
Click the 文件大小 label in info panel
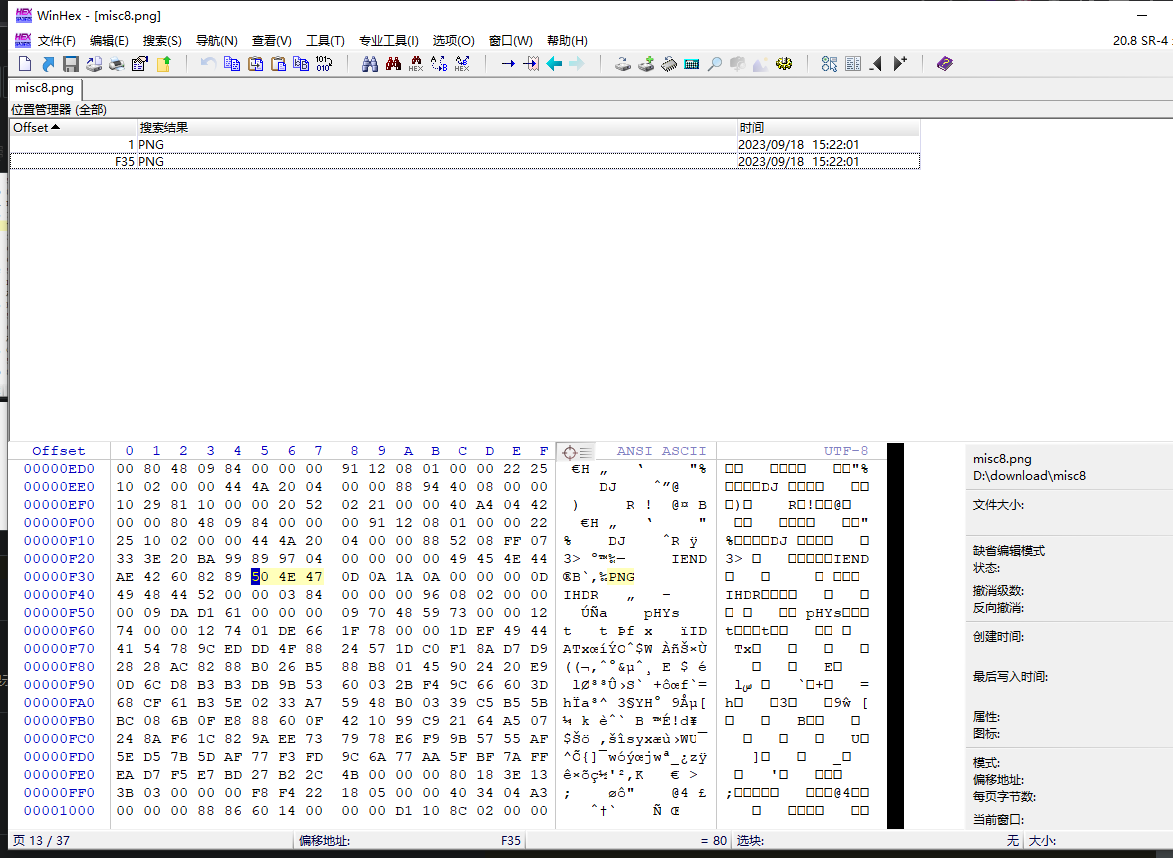click(997, 505)
